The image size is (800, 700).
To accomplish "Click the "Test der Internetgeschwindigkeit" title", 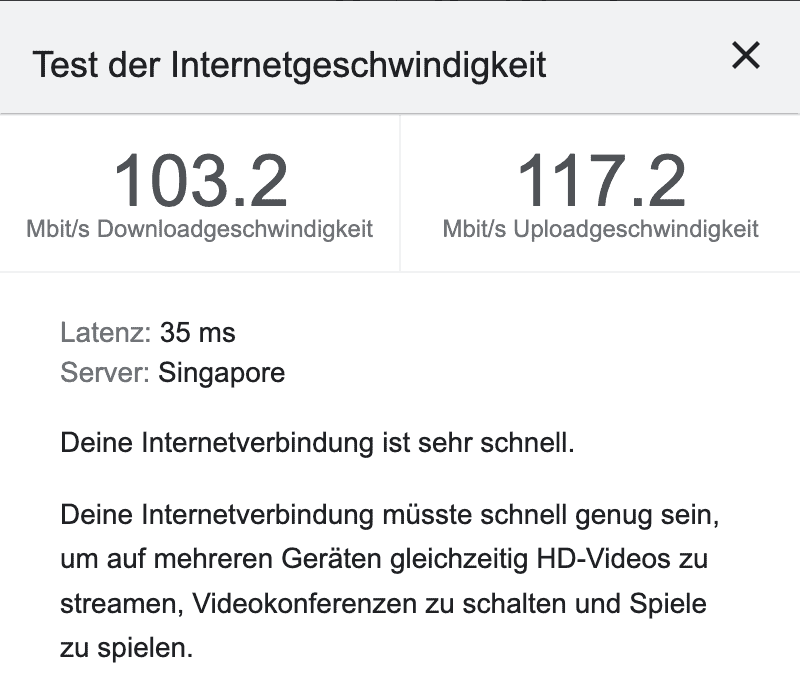I will click(x=289, y=65).
